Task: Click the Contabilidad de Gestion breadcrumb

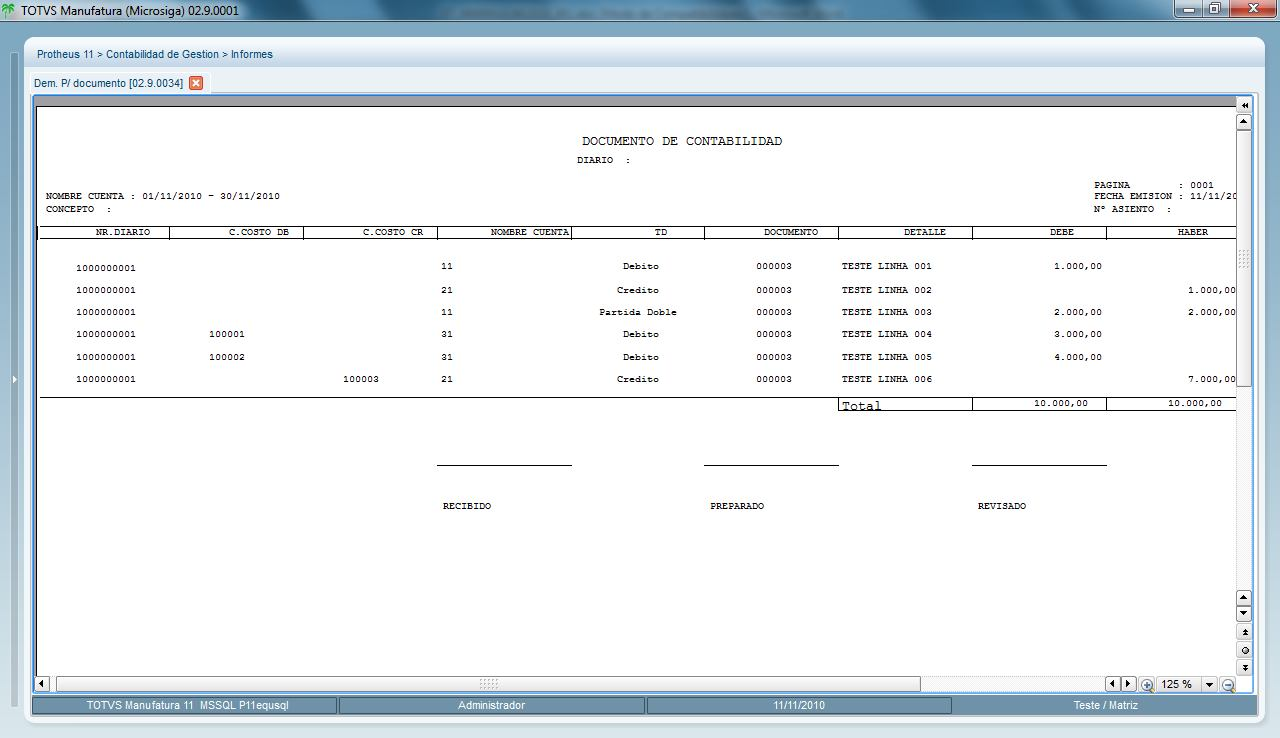Action: coord(162,54)
